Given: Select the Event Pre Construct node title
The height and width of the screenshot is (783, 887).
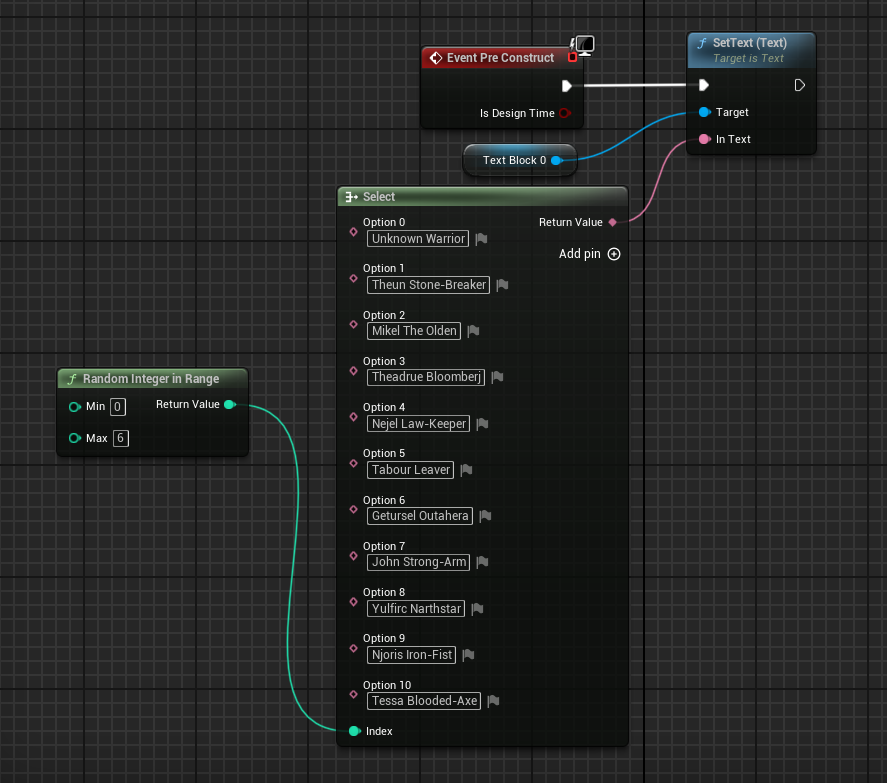Looking at the screenshot, I should pos(500,58).
